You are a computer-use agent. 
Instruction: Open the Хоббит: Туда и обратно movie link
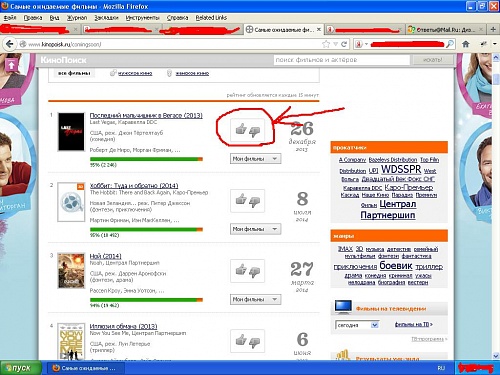134,186
